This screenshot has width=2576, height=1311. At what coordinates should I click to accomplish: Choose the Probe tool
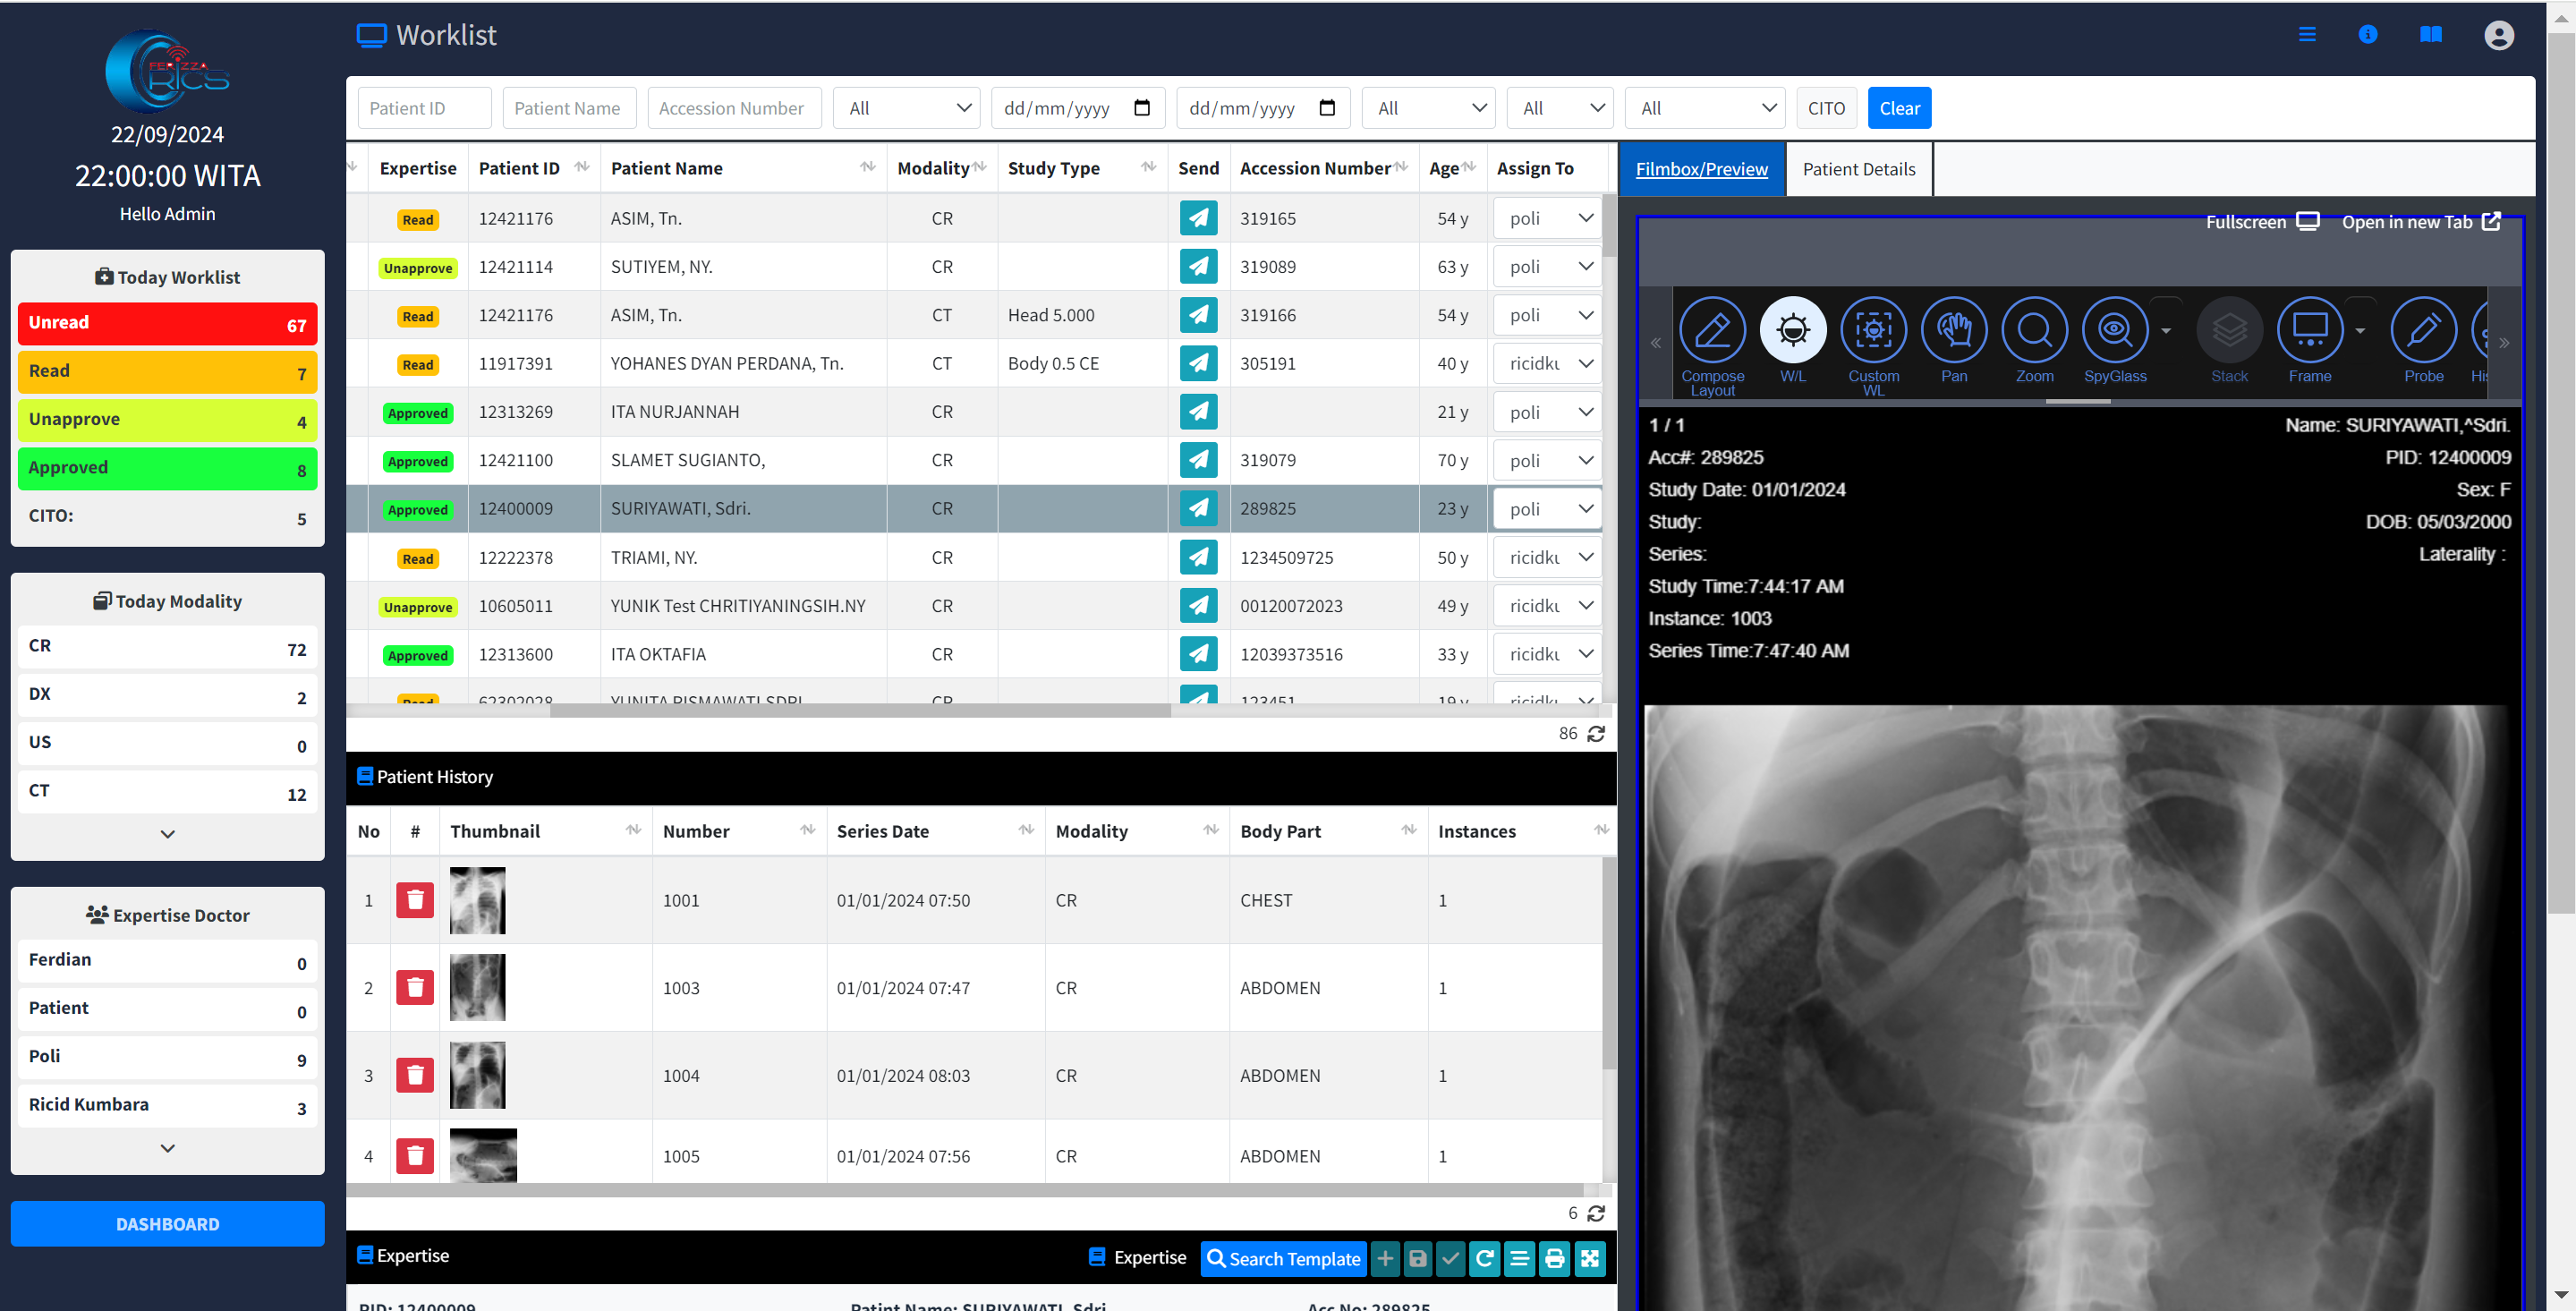(2423, 341)
